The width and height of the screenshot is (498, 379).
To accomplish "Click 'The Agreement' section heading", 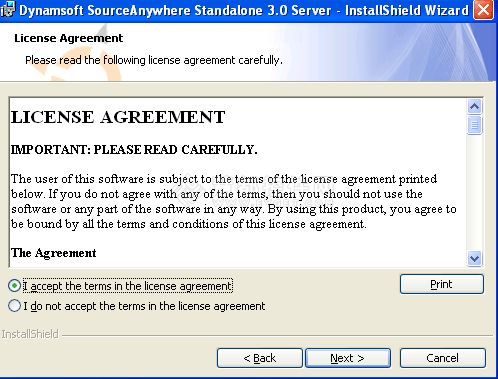I will pyautogui.click(x=54, y=253).
